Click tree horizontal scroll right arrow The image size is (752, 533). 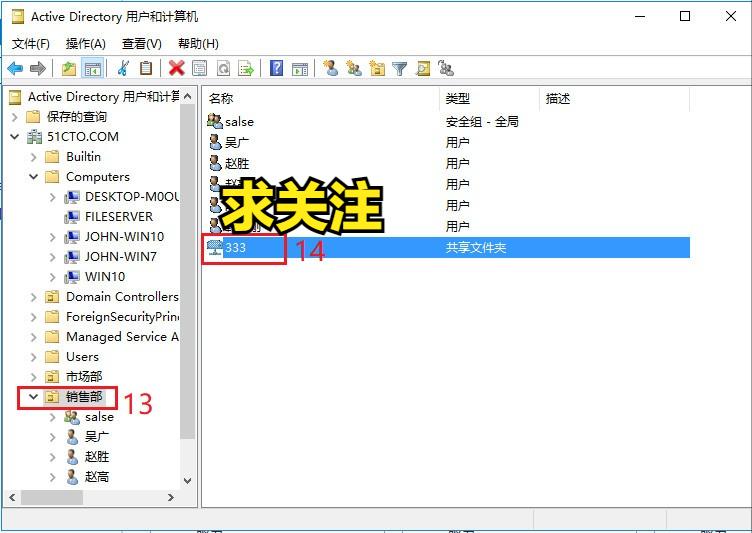pos(171,497)
